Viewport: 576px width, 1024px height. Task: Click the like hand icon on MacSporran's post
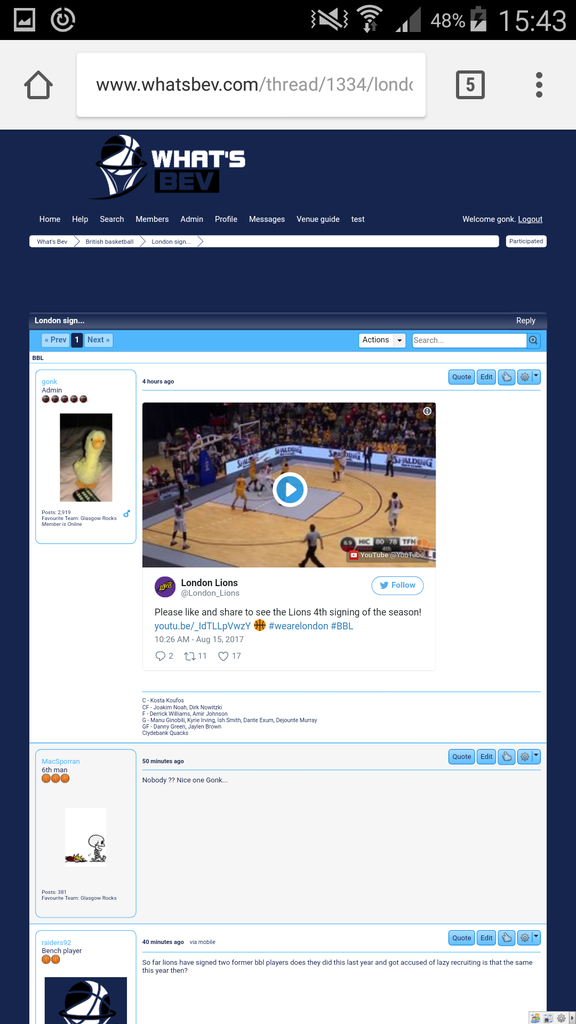[x=507, y=756]
